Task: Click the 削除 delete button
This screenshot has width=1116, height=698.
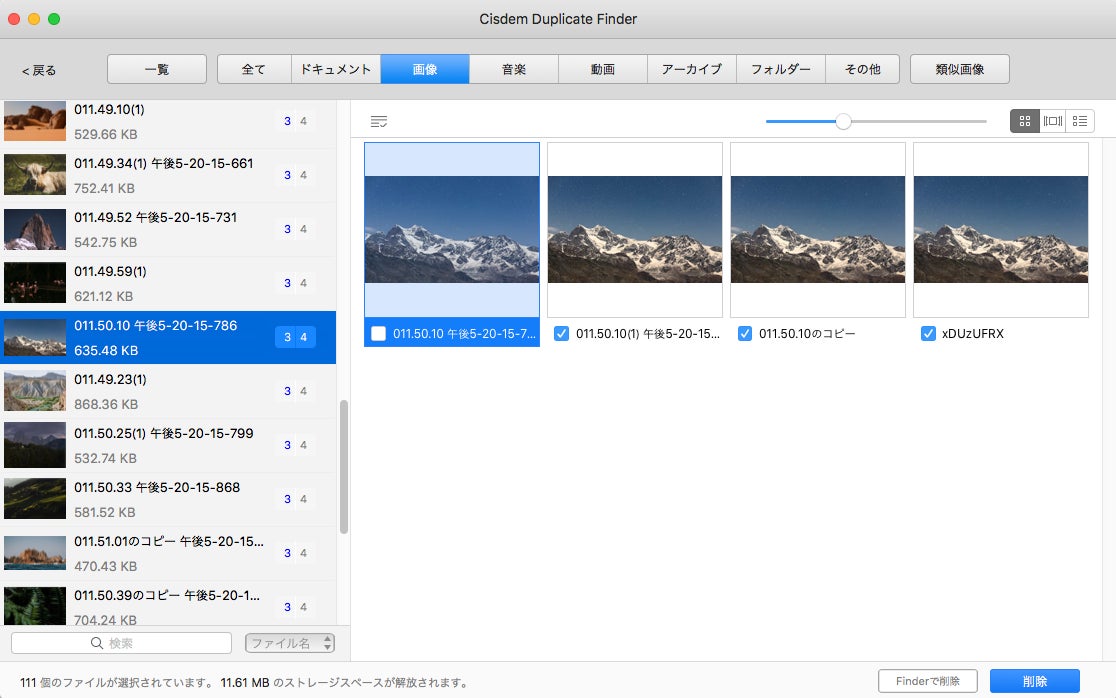Action: [x=1035, y=681]
